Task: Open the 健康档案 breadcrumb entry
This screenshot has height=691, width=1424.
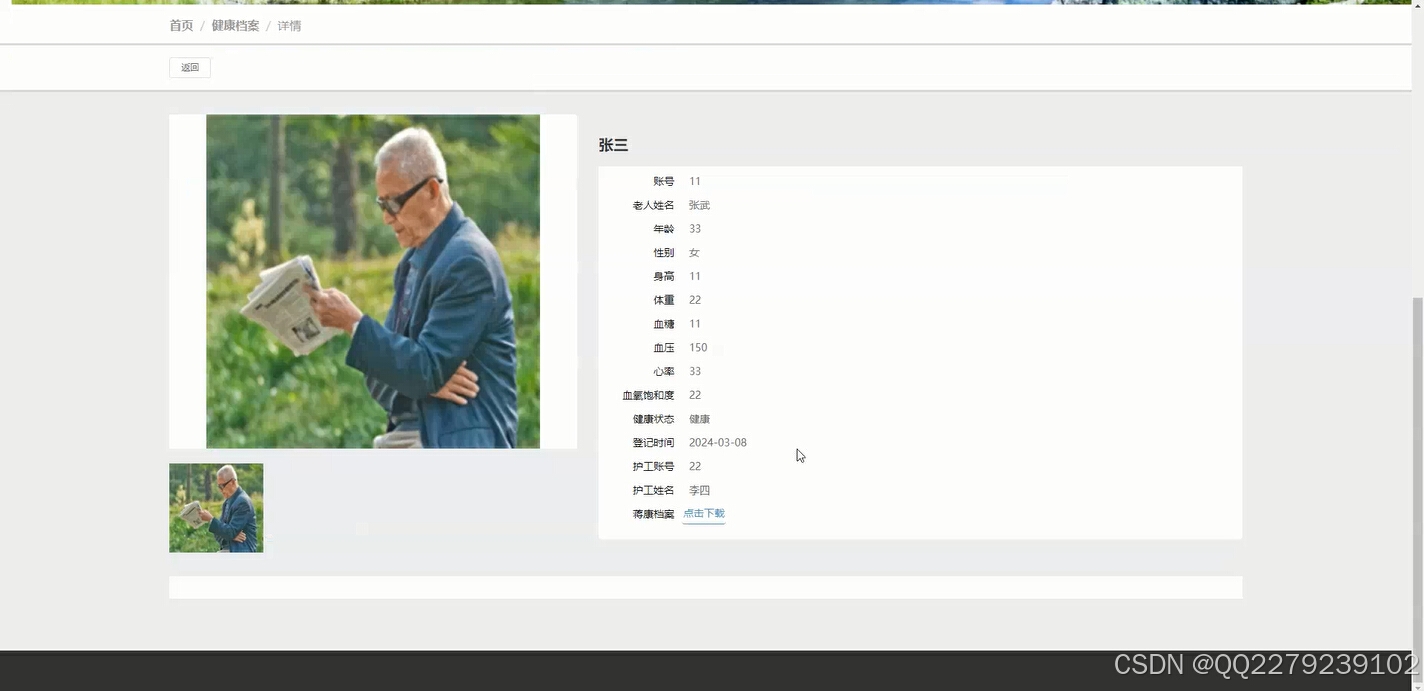Action: tap(235, 24)
